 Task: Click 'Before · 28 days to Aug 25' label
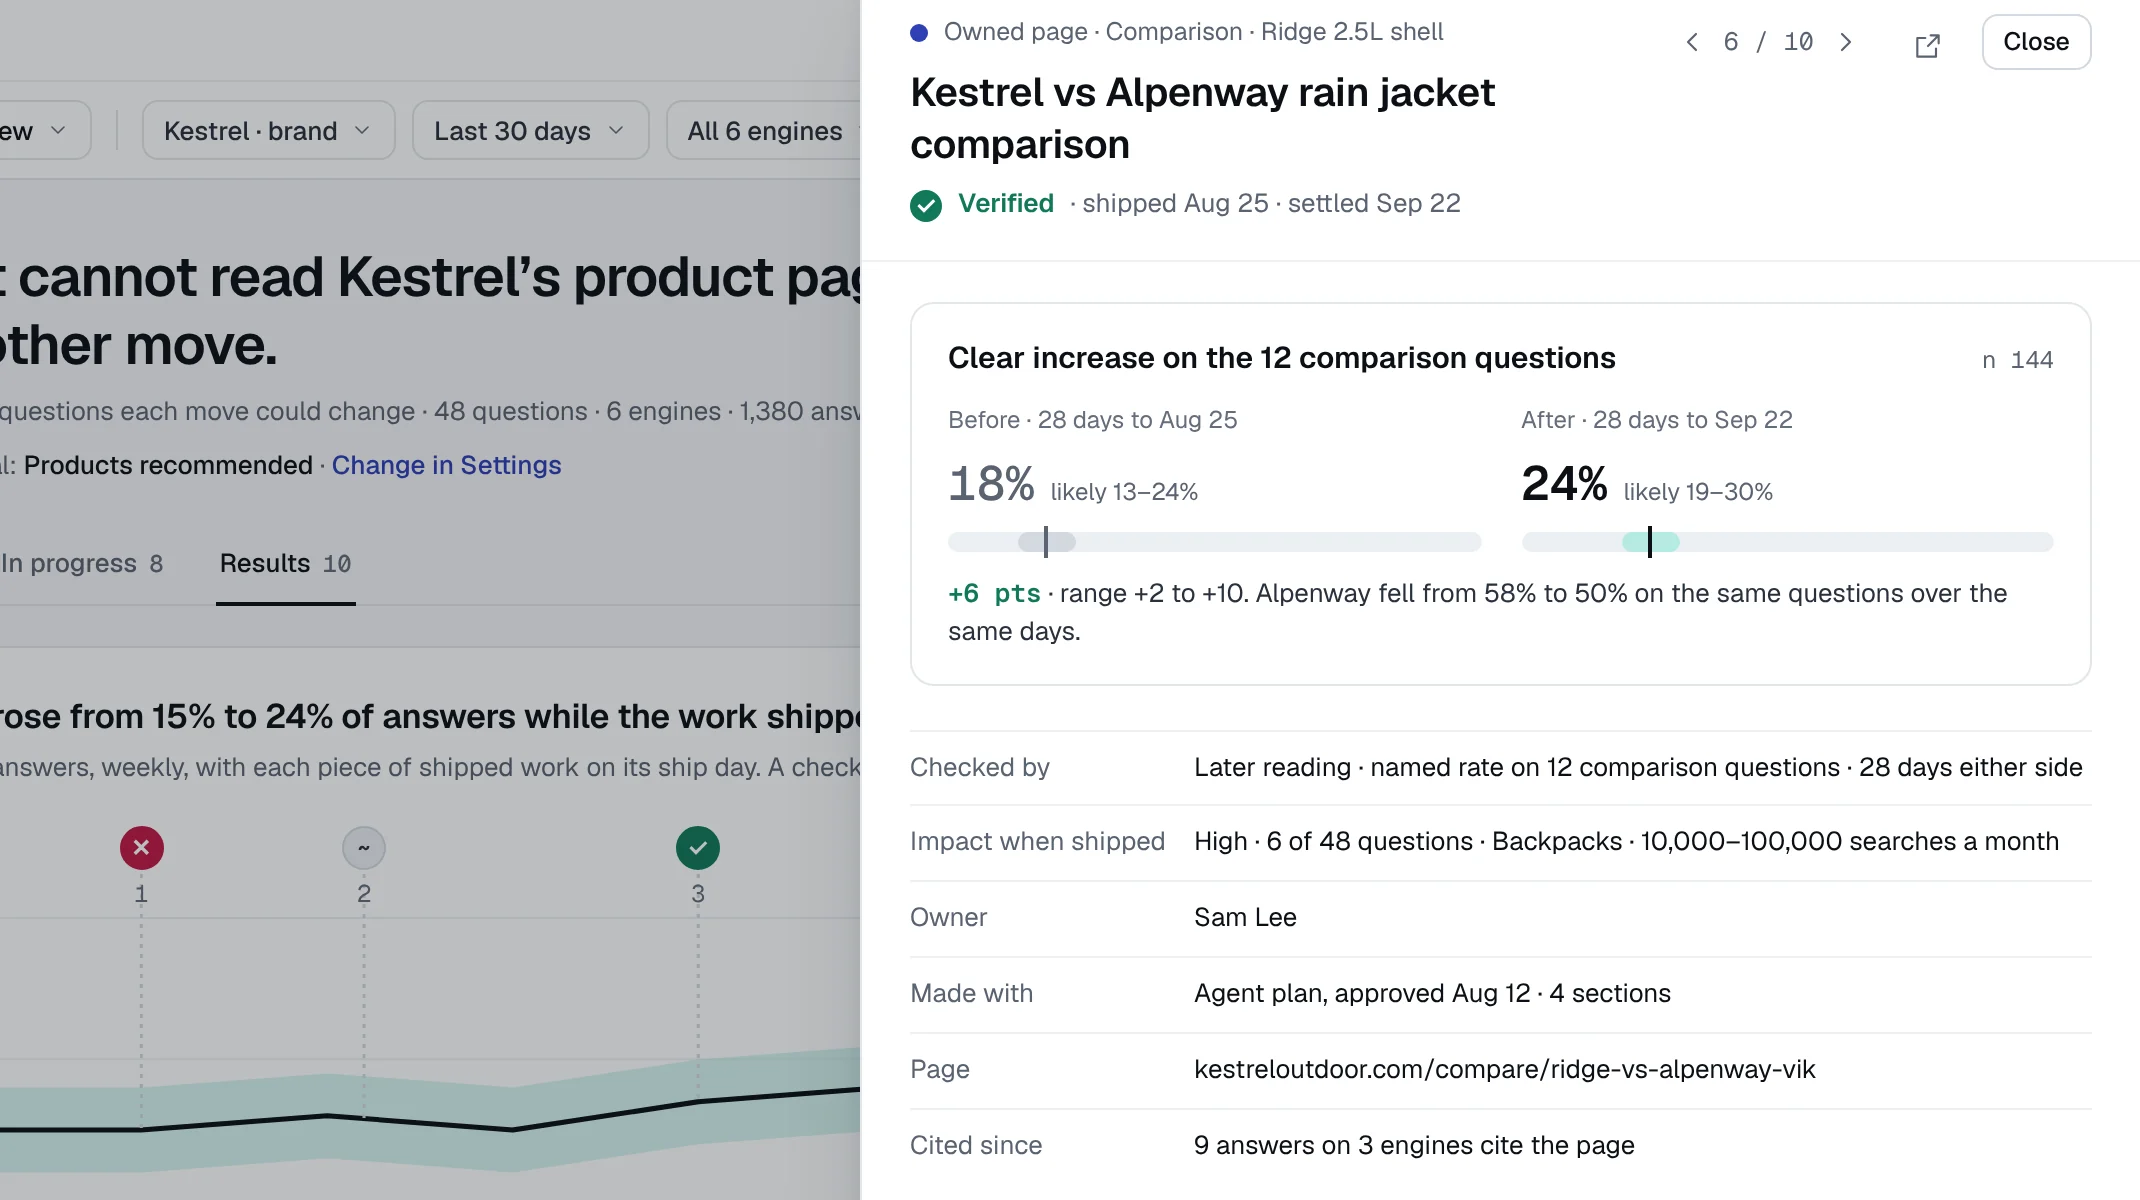(1092, 420)
